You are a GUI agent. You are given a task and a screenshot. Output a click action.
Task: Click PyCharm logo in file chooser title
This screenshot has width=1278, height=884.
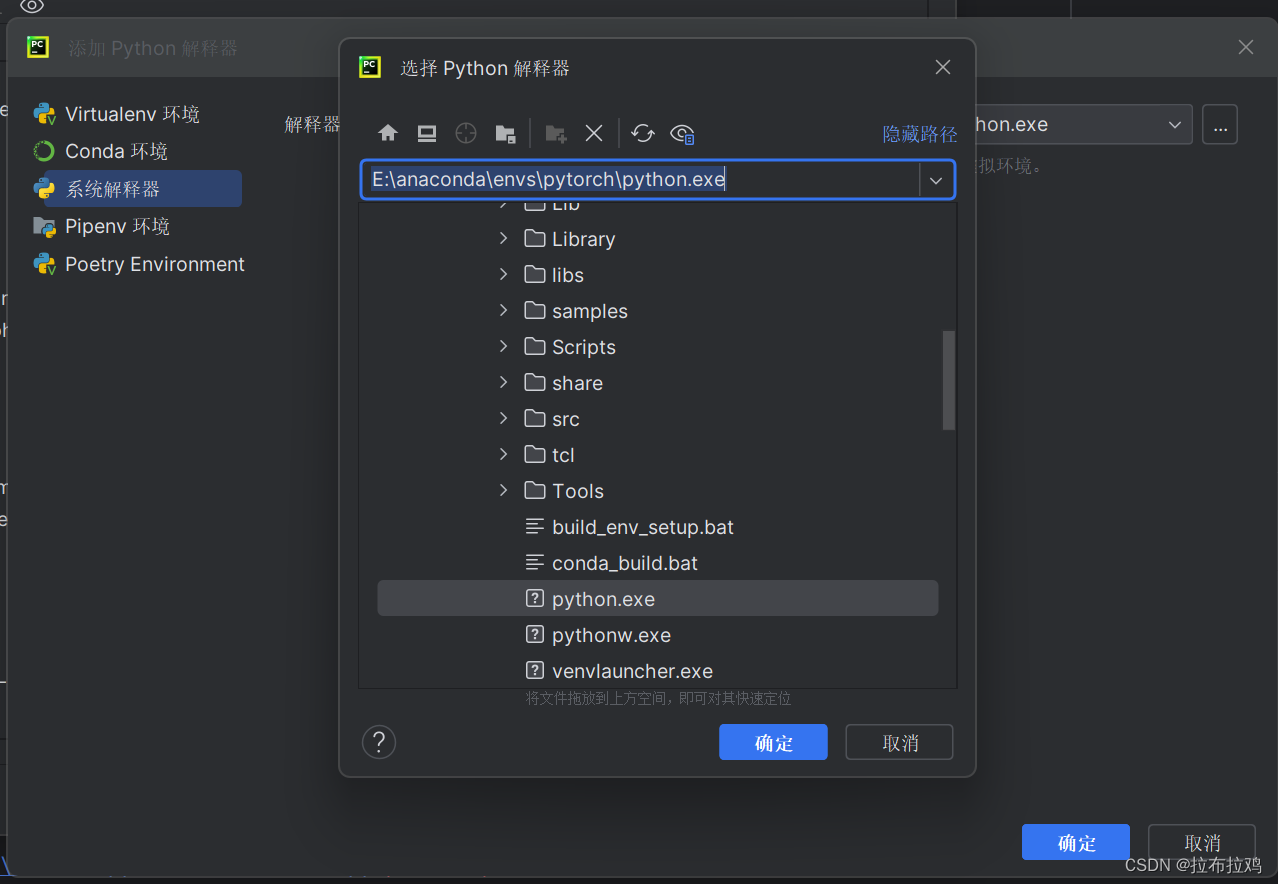coord(370,67)
